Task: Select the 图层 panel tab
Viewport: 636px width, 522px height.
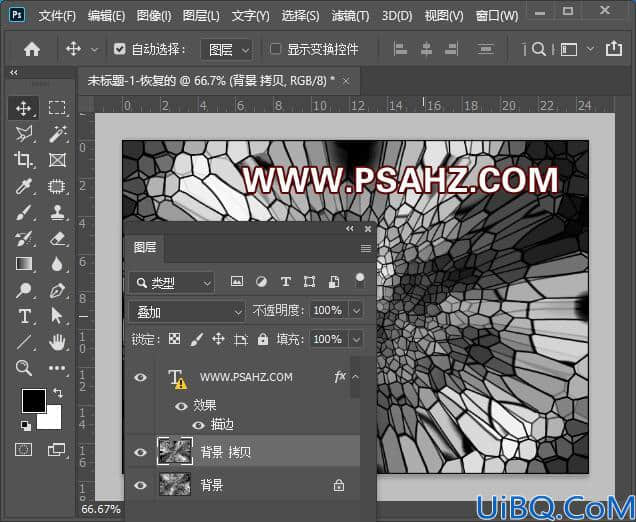Action: pos(145,247)
